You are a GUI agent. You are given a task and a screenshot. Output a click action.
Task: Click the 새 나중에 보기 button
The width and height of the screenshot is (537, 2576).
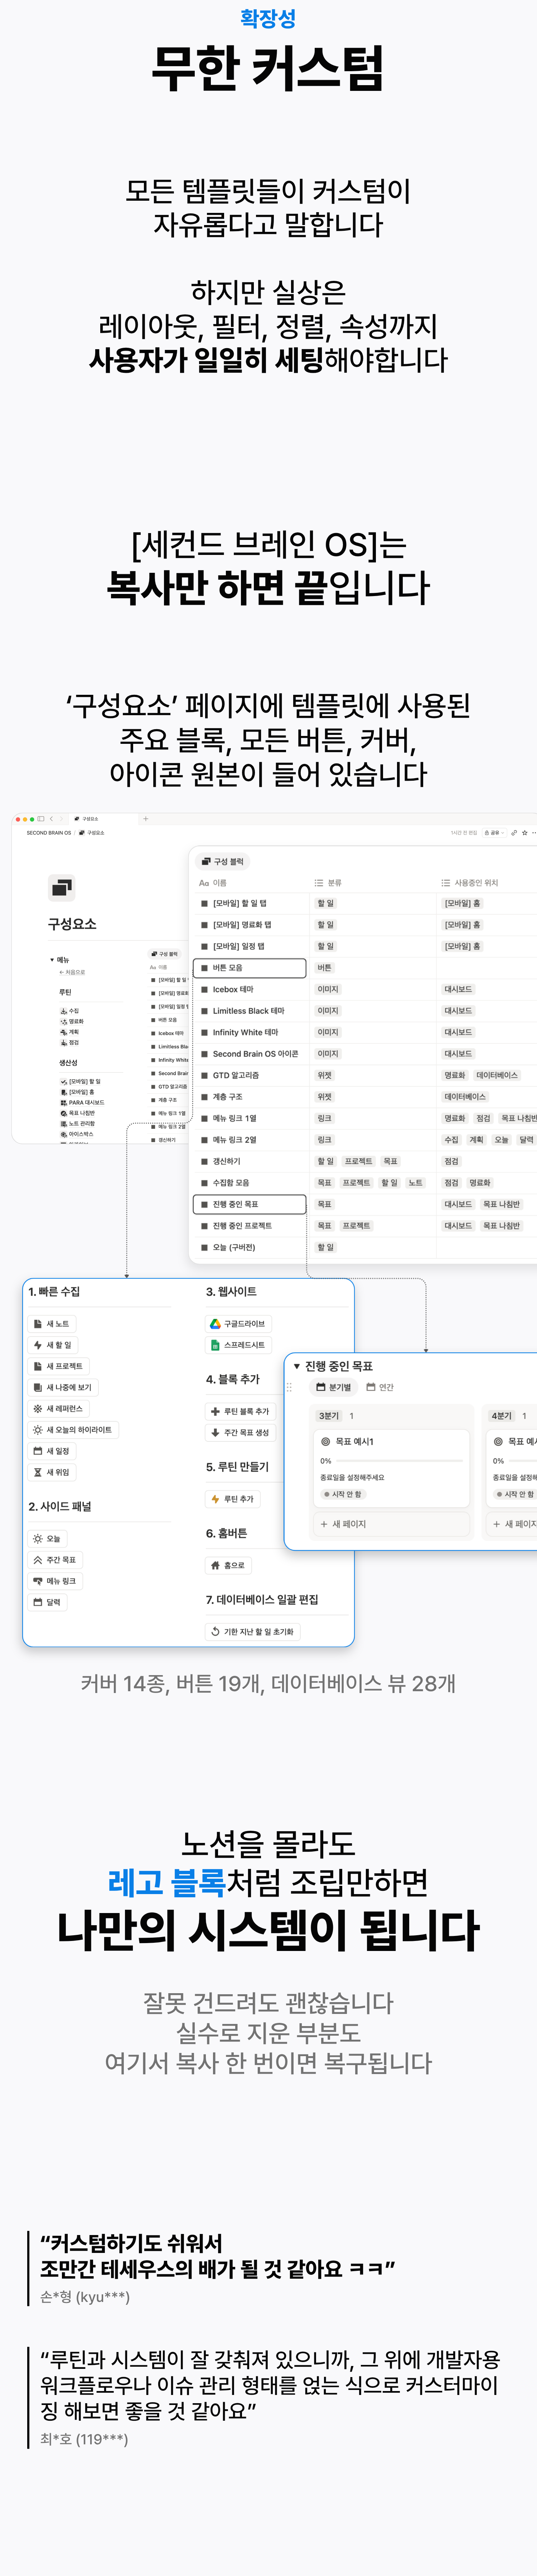[63, 1388]
